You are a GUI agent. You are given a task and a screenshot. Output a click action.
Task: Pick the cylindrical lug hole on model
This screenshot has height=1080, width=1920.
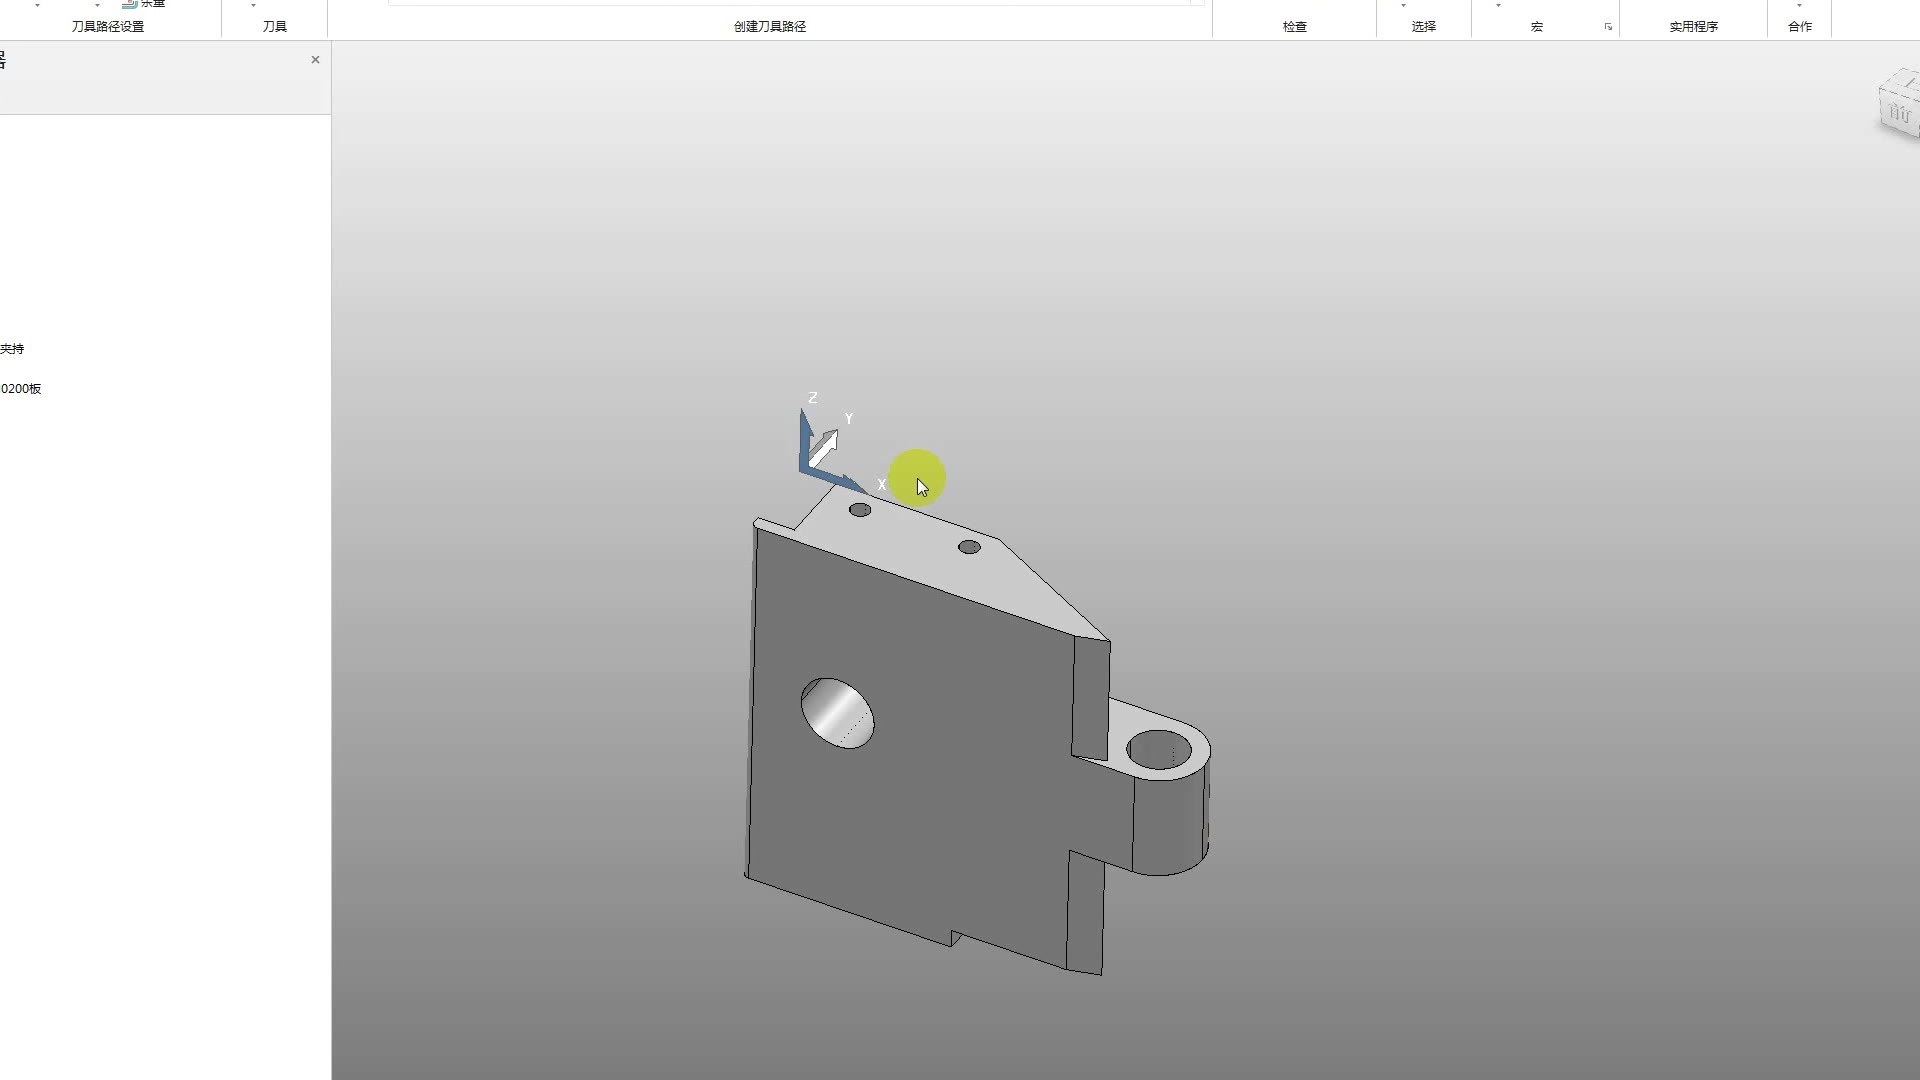tap(1158, 750)
